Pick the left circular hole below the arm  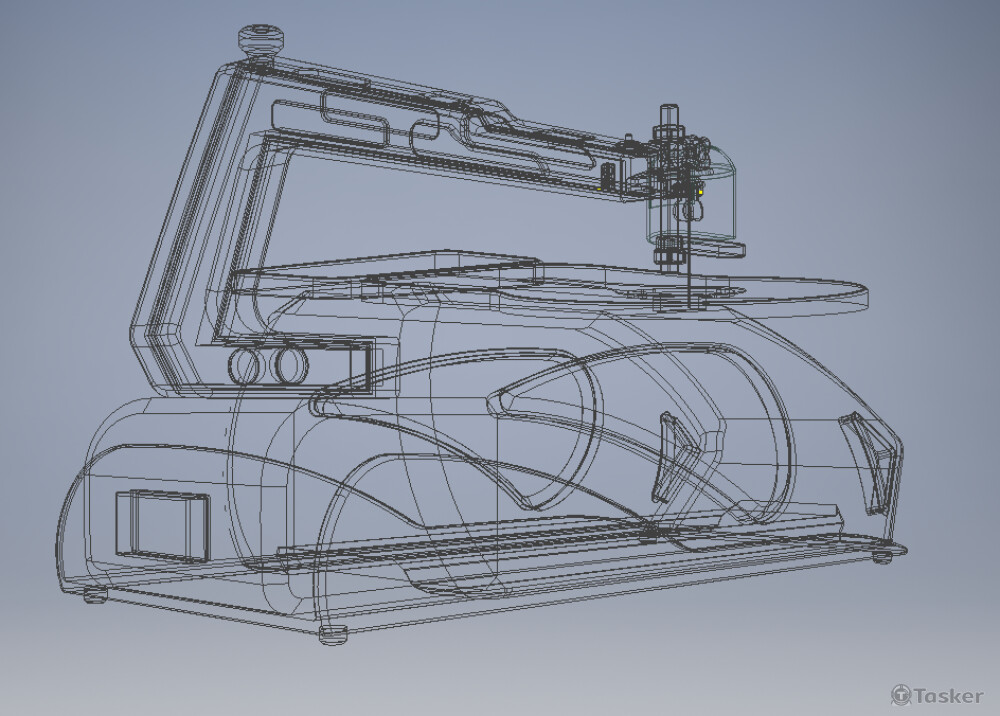245,365
